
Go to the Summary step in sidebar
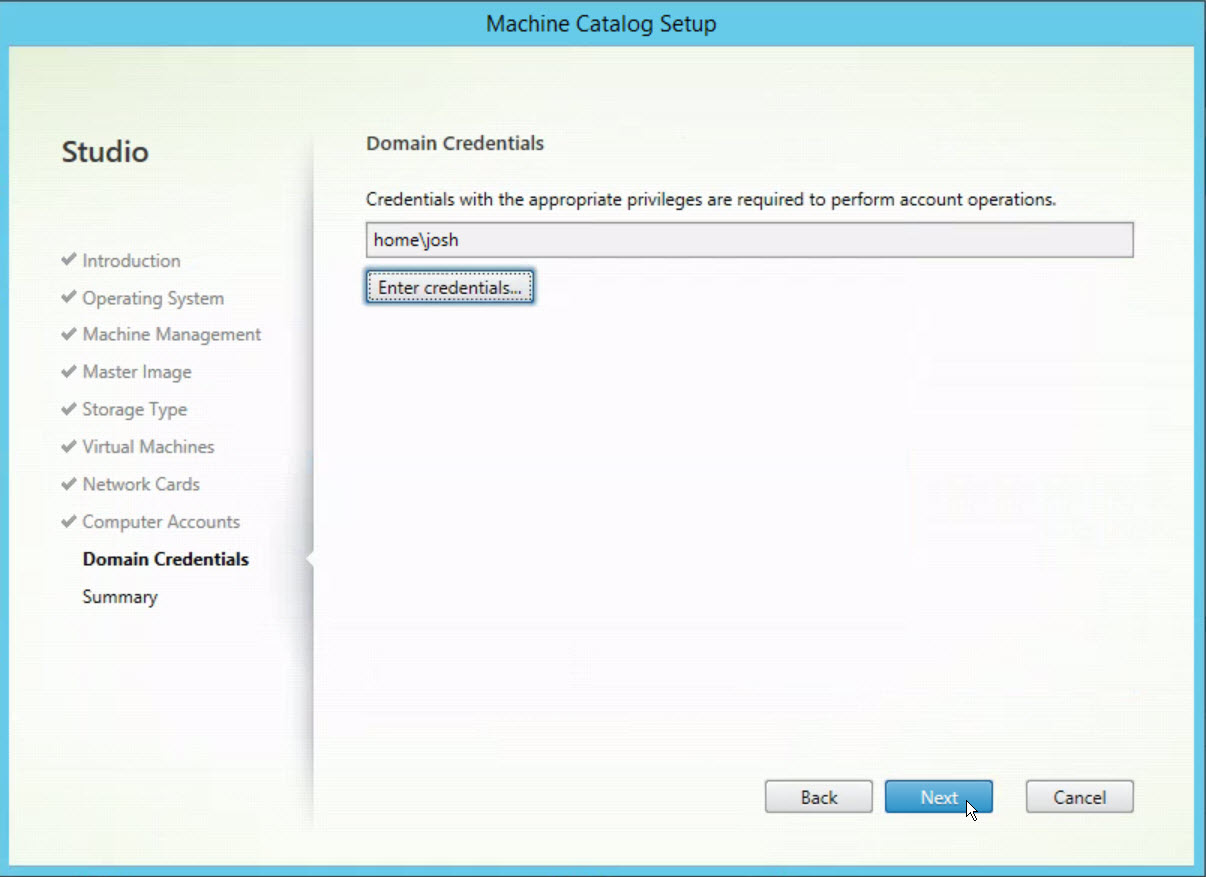pyautogui.click(x=120, y=597)
